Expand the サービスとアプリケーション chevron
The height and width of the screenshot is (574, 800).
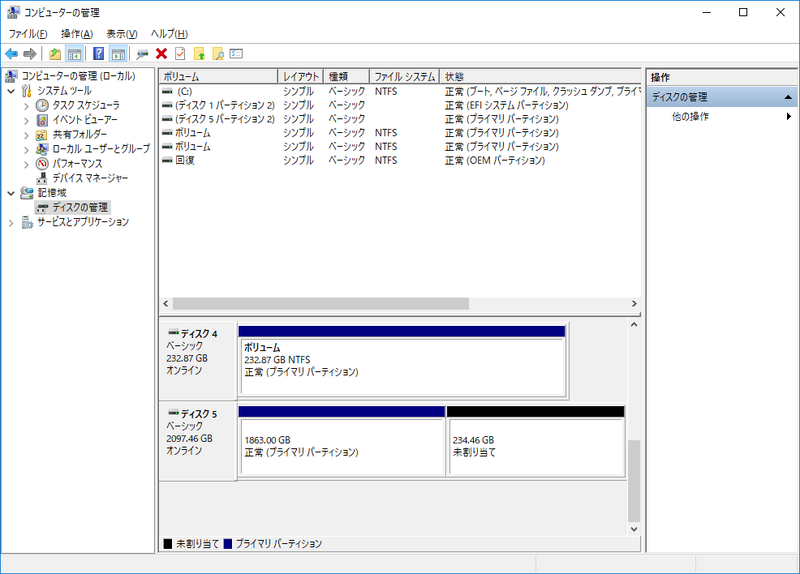coord(11,223)
